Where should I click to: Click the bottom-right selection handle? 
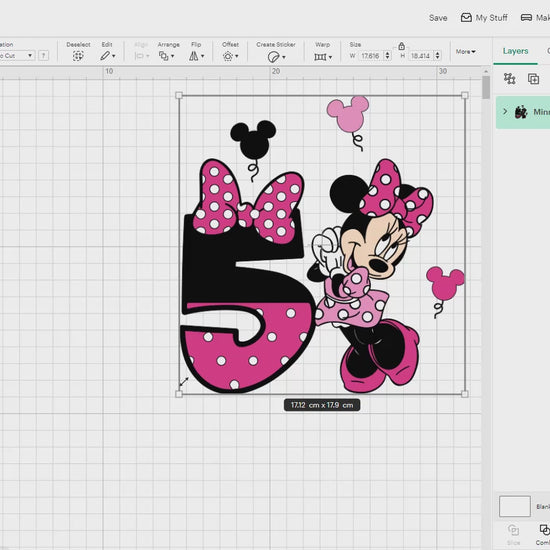(x=465, y=394)
